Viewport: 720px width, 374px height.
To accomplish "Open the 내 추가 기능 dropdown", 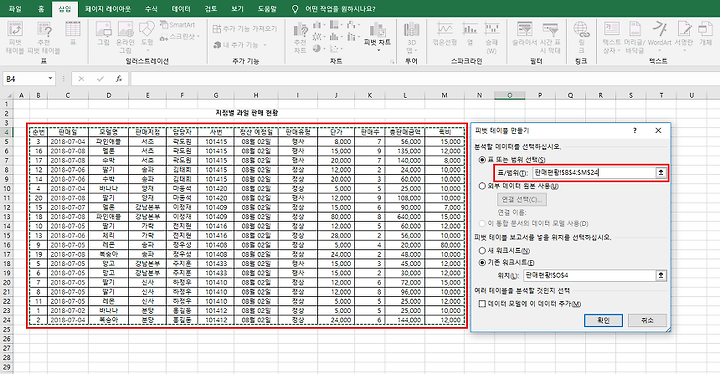I will [240, 45].
